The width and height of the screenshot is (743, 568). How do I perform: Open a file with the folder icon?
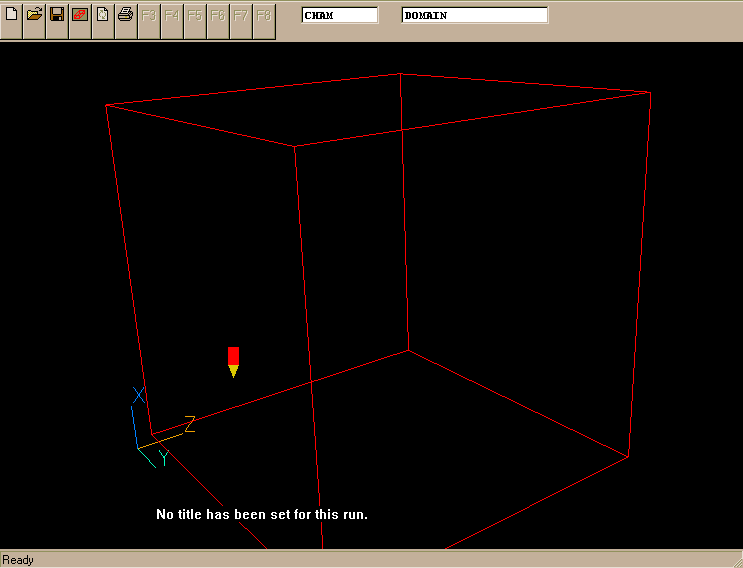34,16
